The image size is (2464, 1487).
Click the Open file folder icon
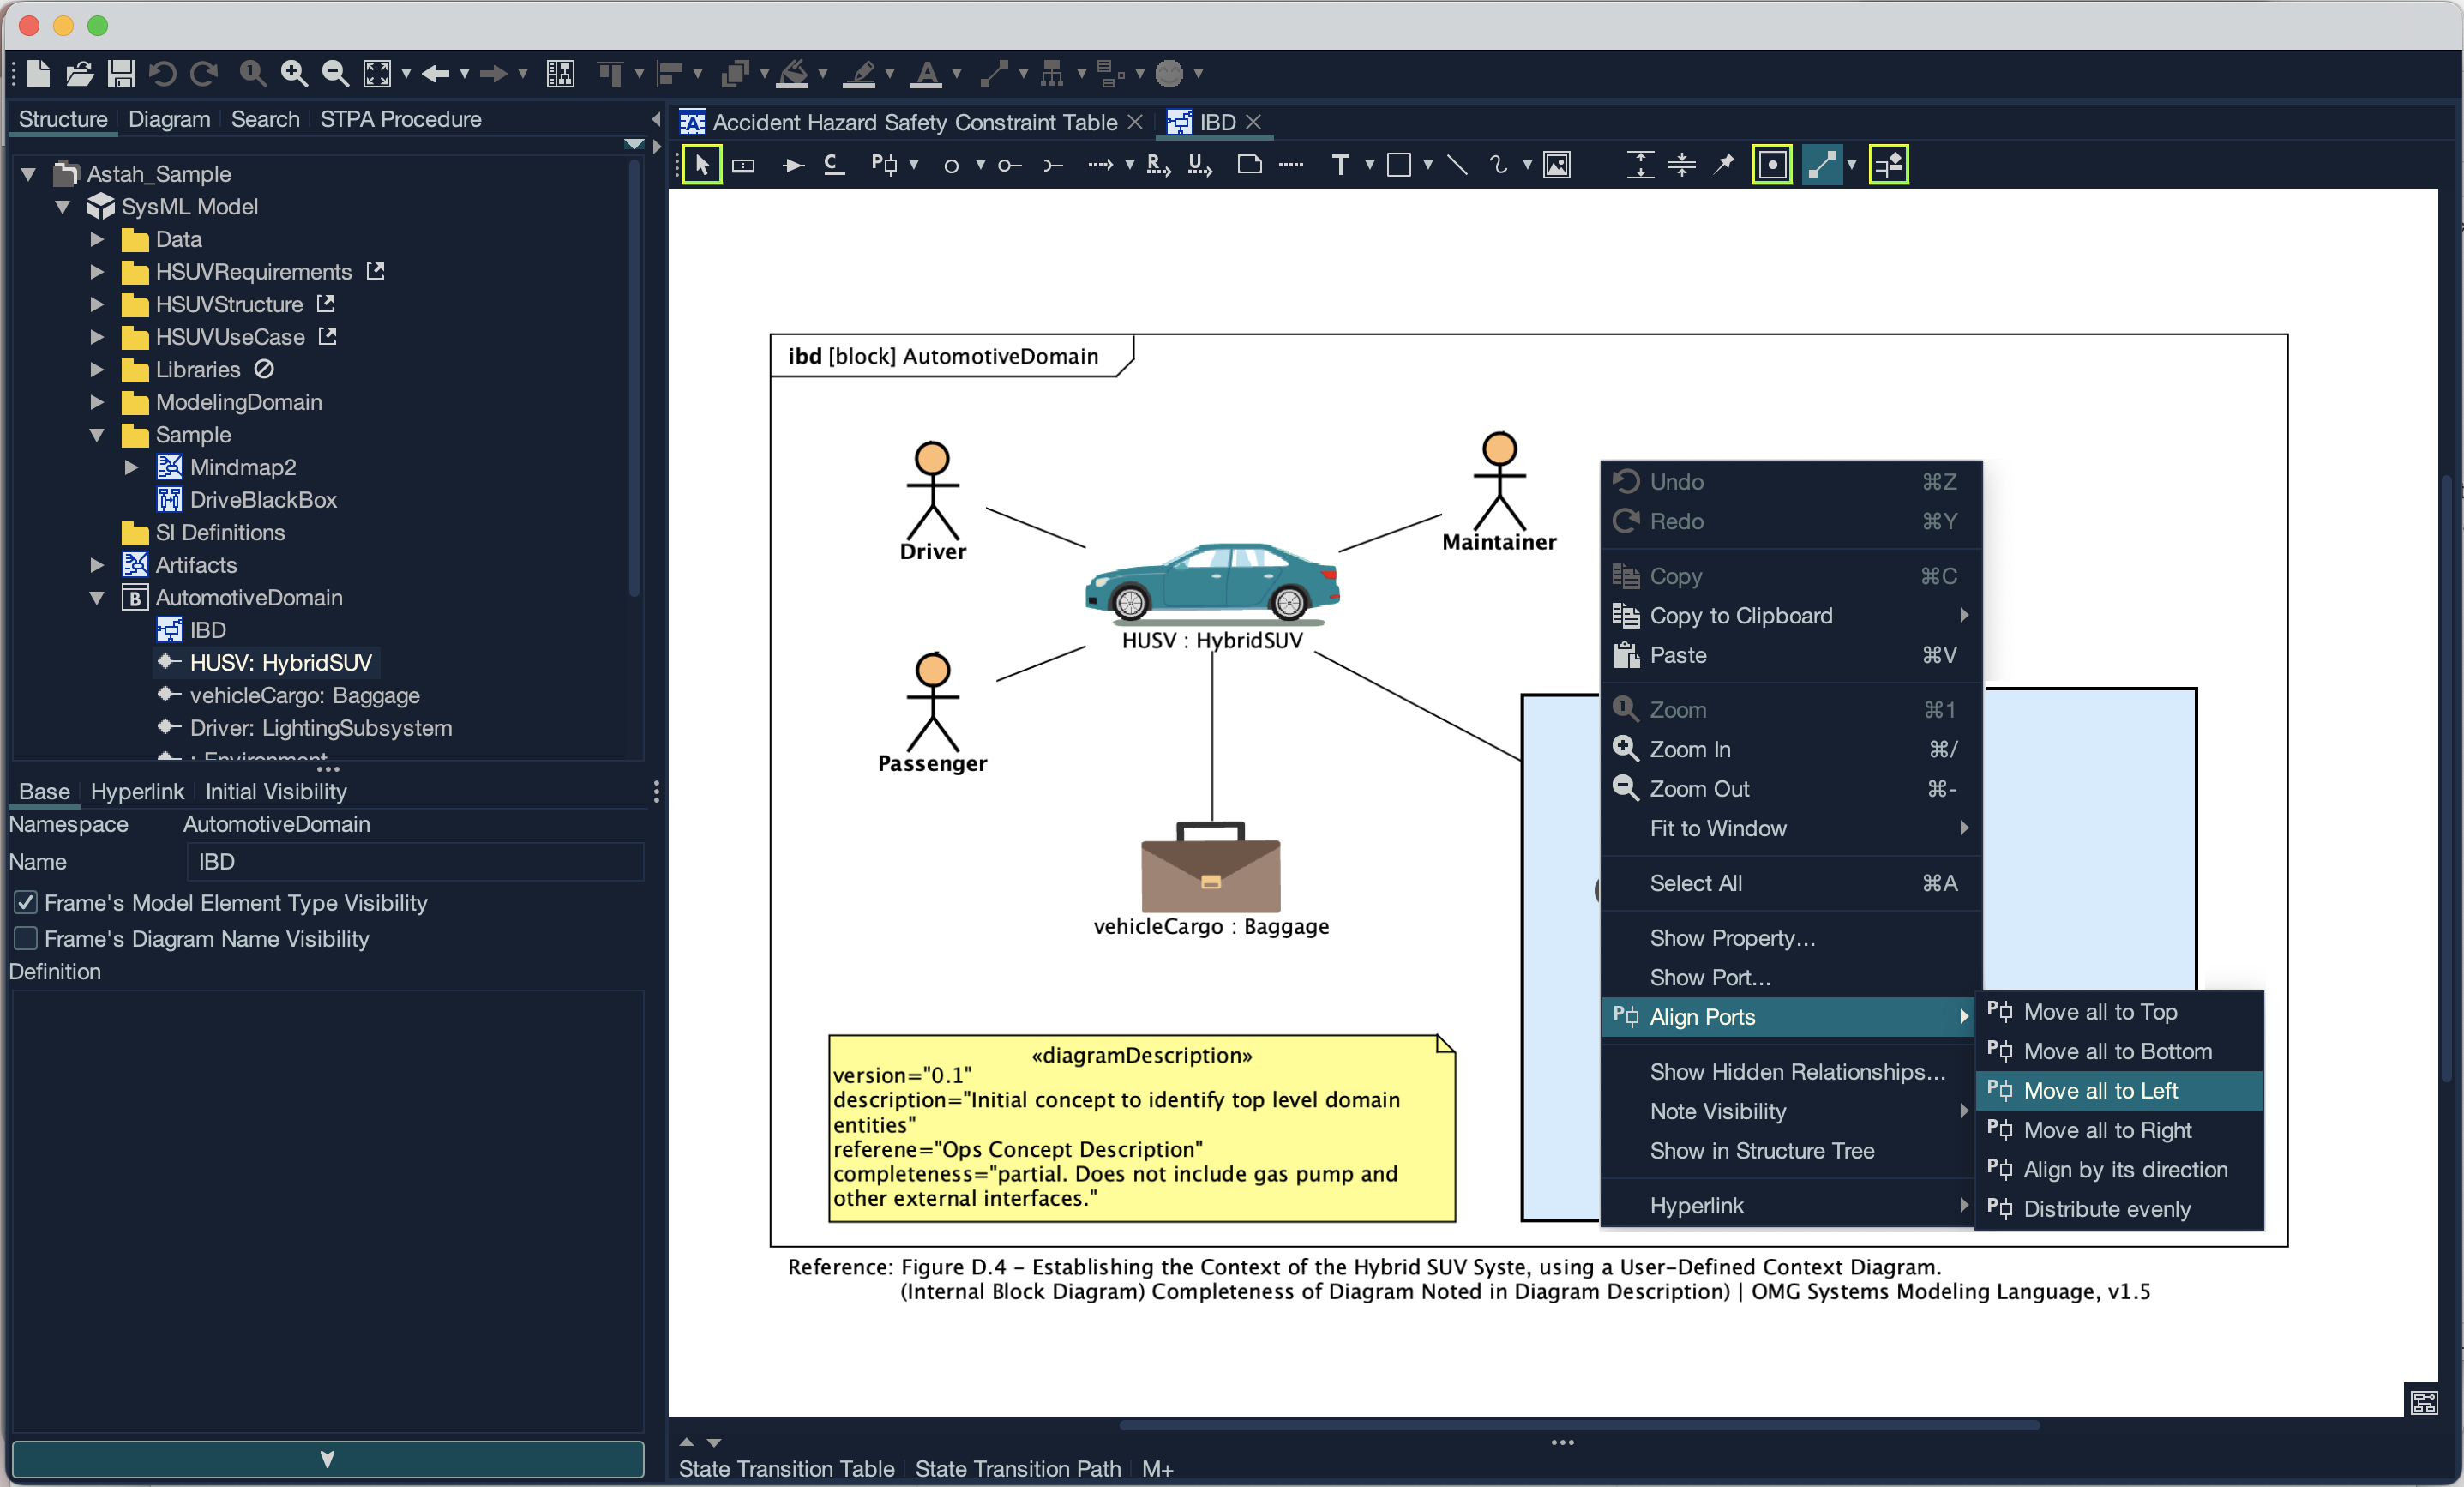pos(79,73)
